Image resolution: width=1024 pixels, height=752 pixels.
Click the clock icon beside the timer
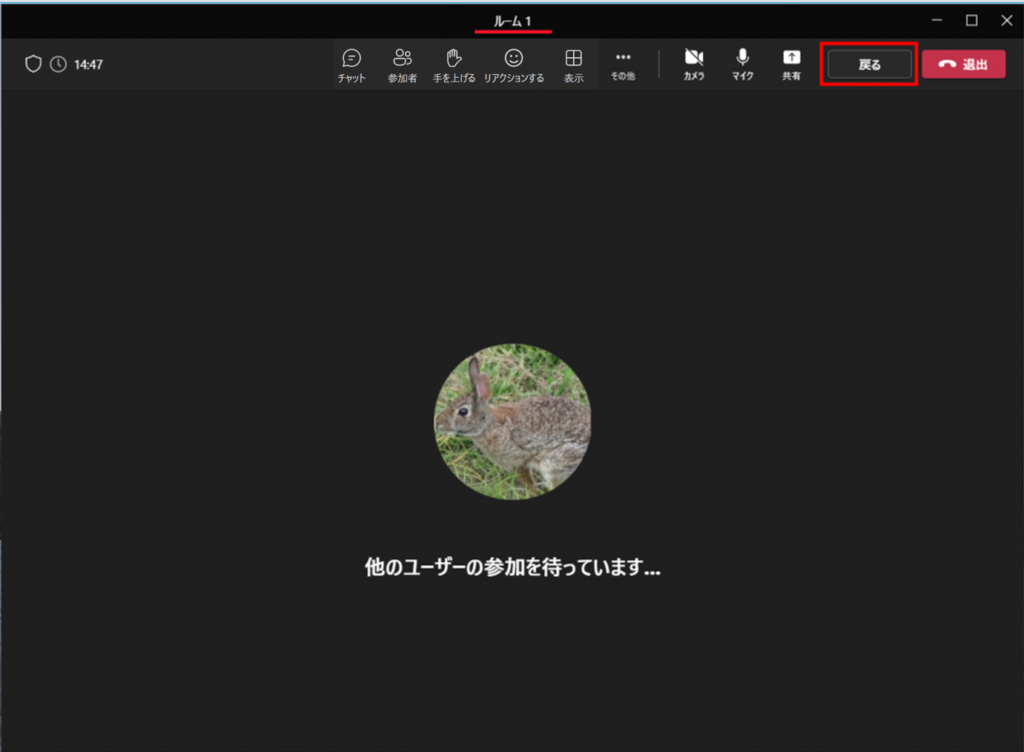(59, 65)
